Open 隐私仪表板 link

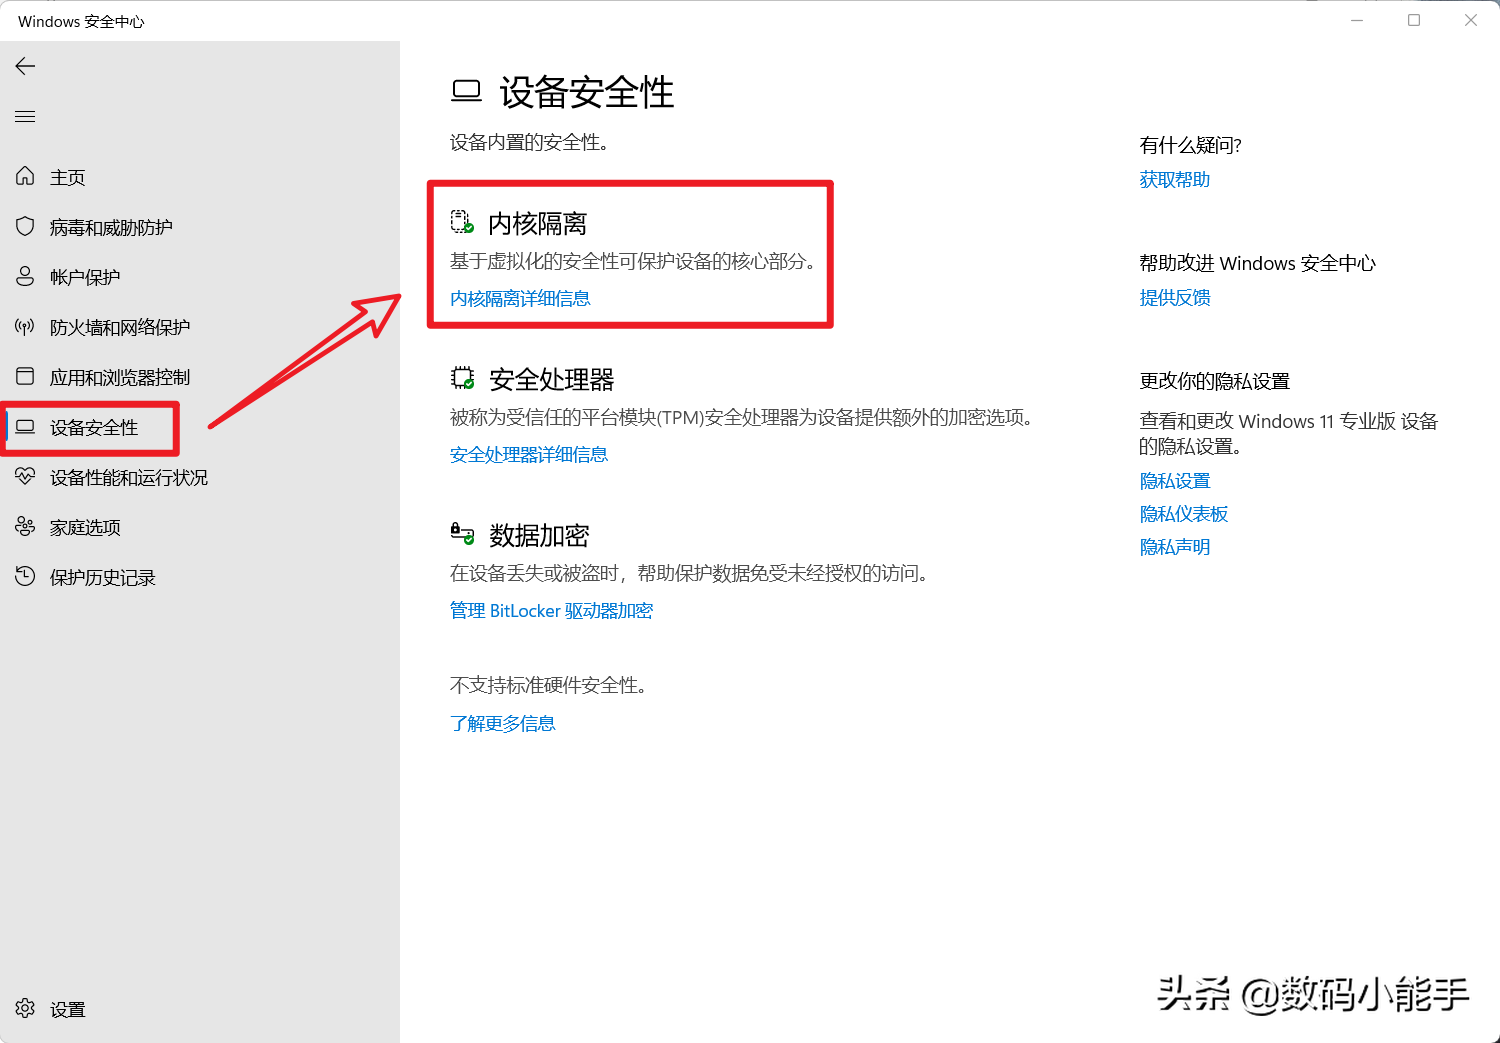tap(1184, 514)
